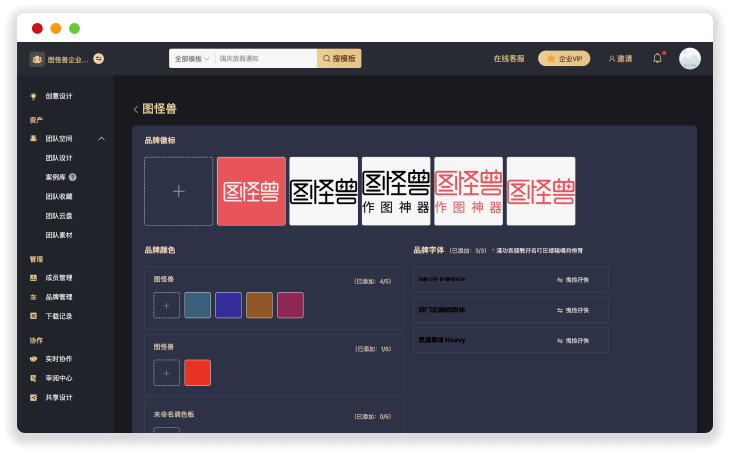Click the 已添加: 1/5 count label

coord(373,349)
